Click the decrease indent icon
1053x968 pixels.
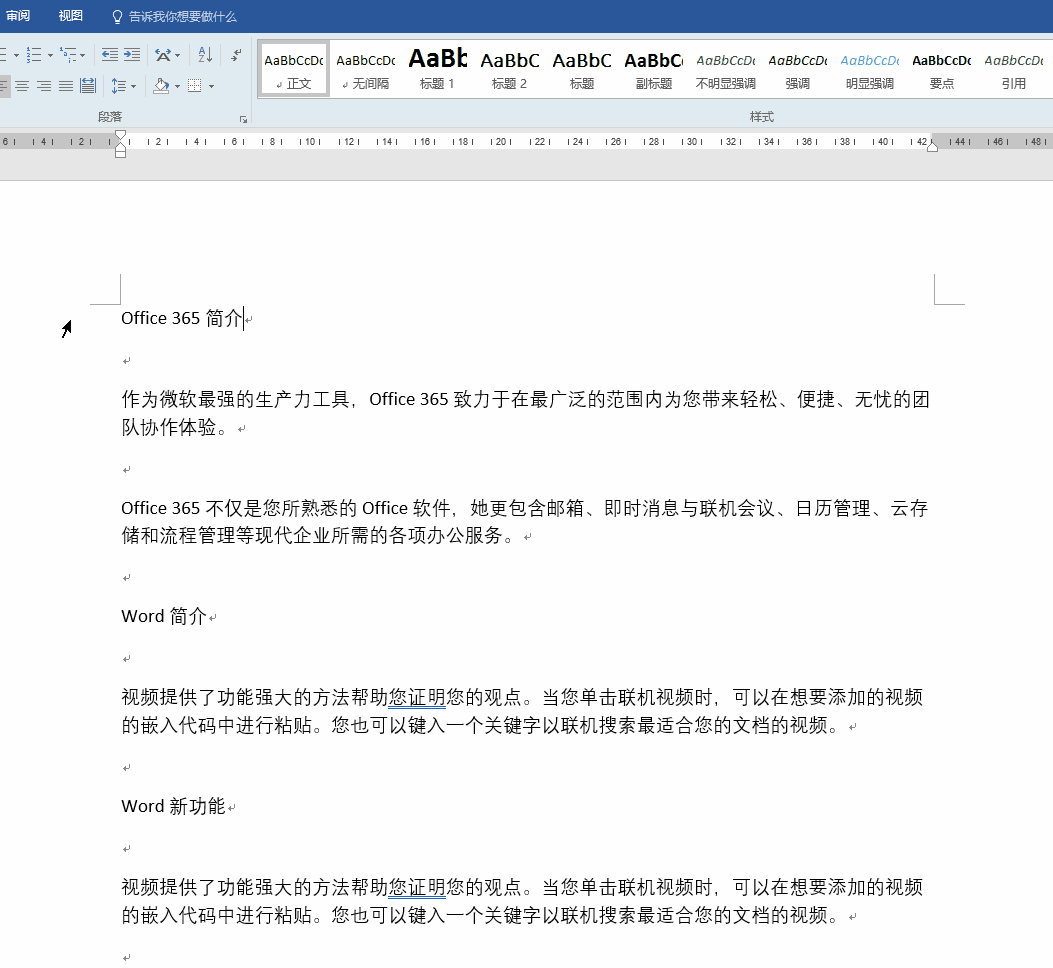pos(110,55)
